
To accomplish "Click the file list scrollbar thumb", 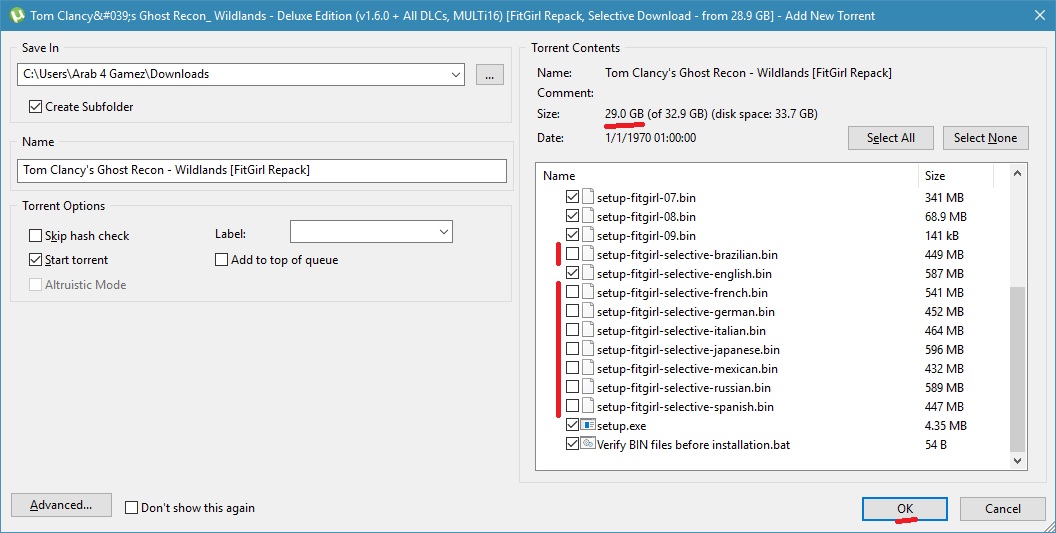I will pyautogui.click(x=1018, y=369).
